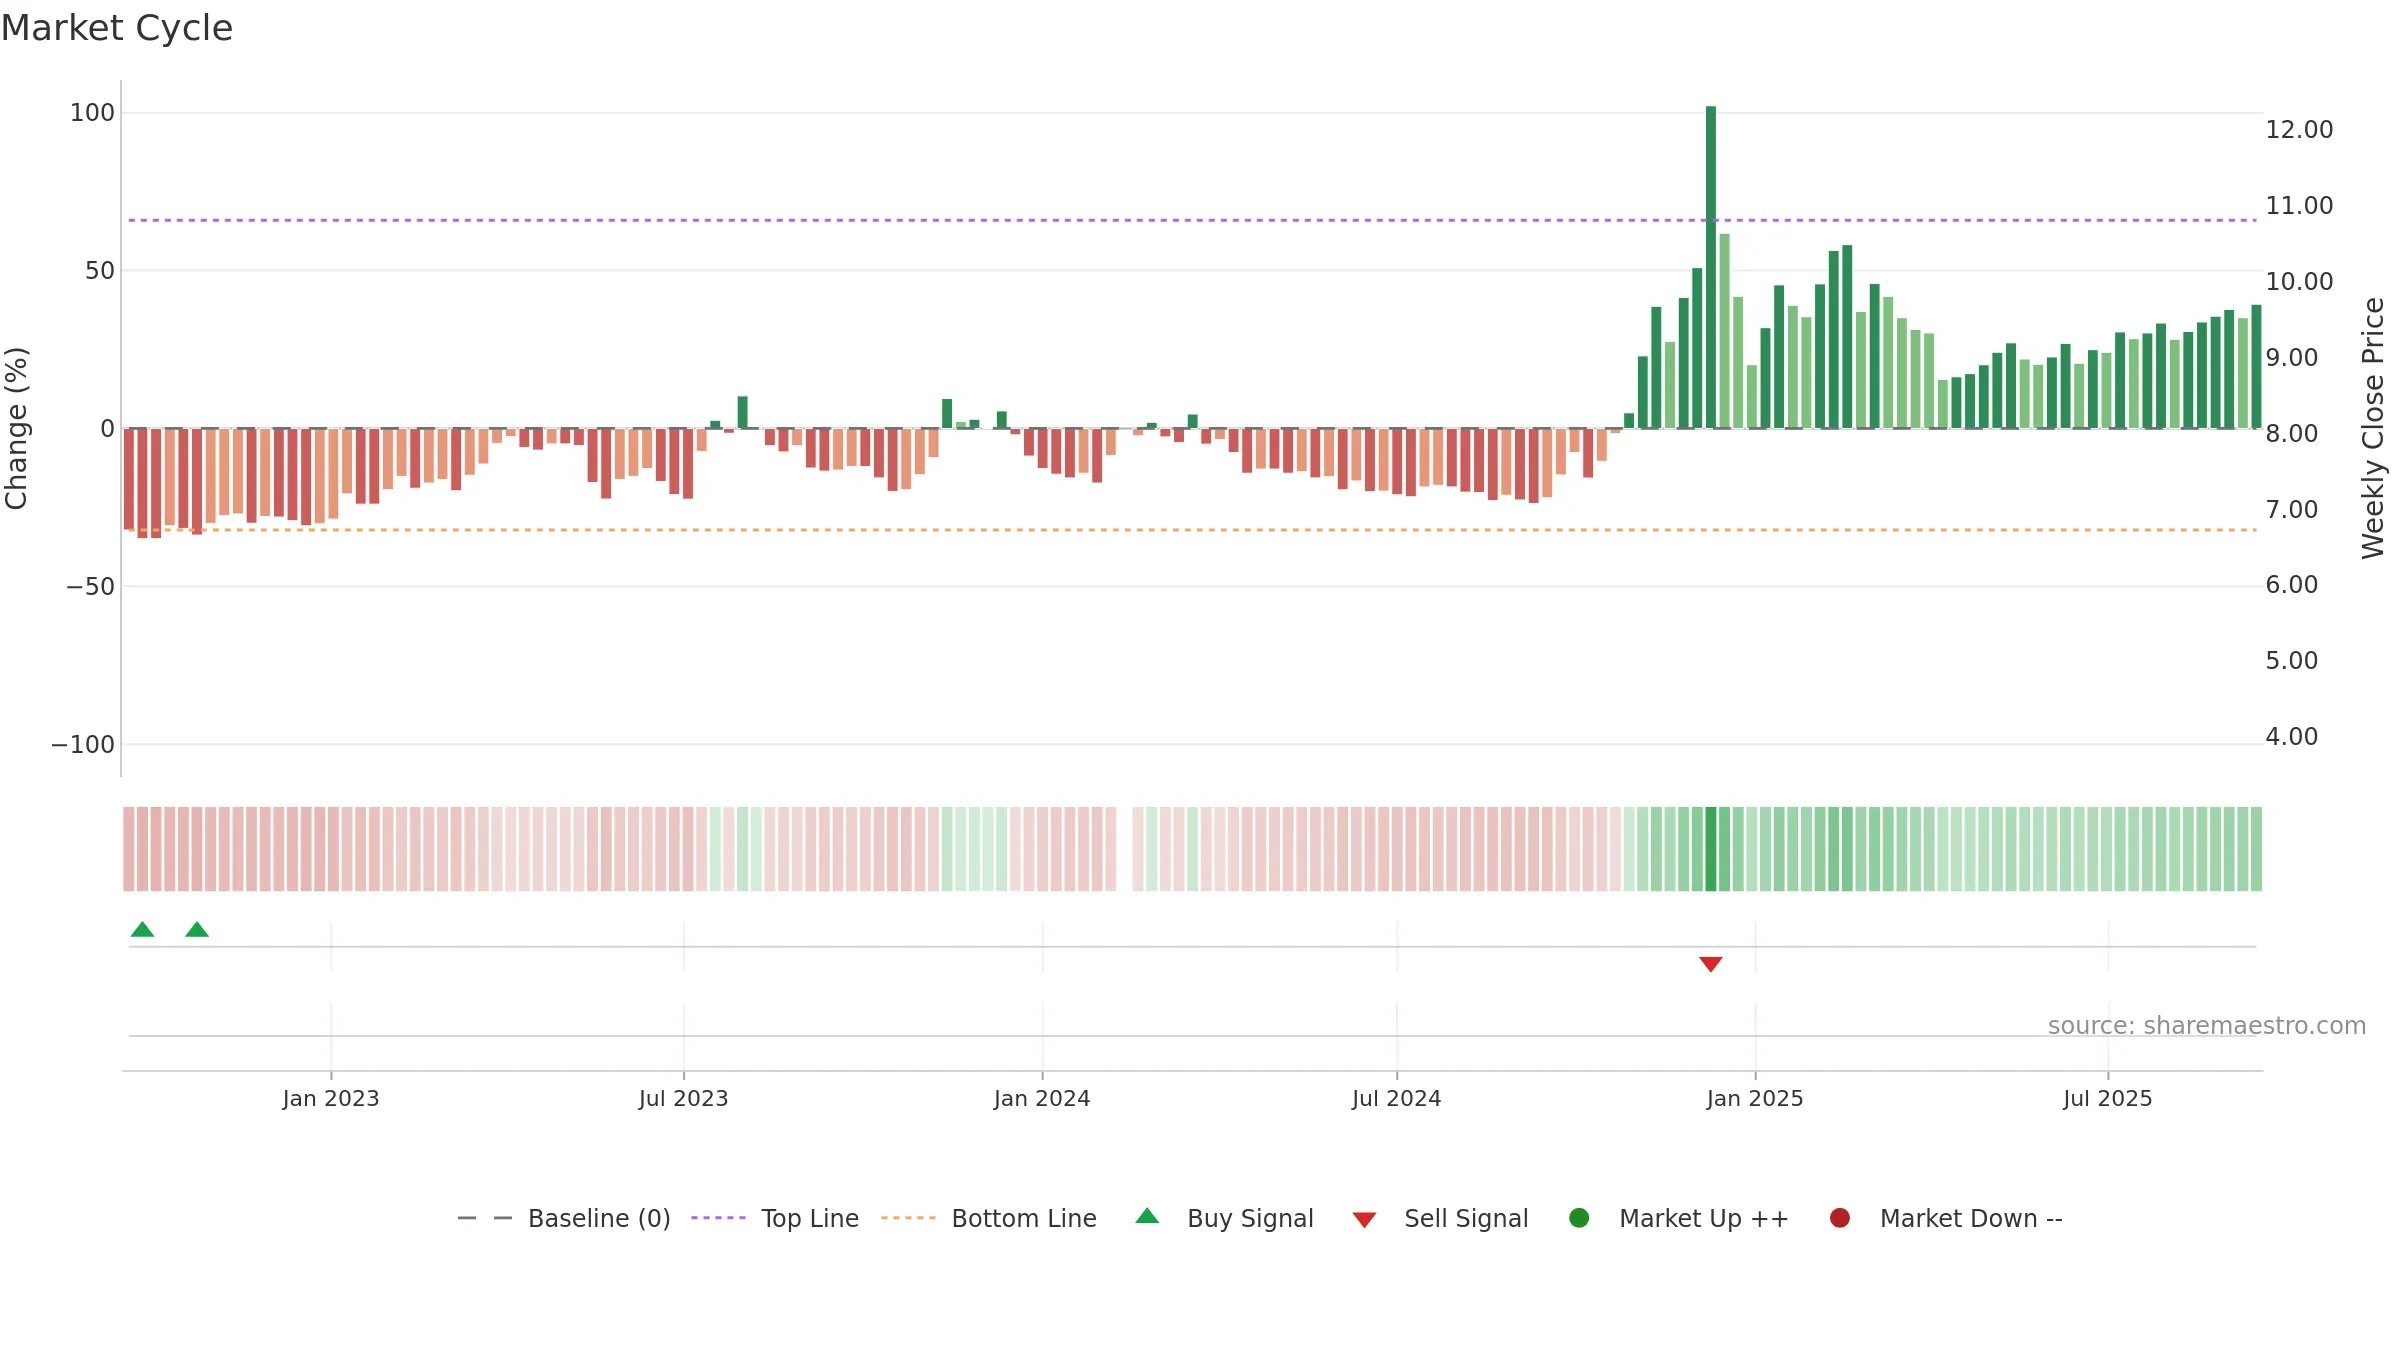Toggle the Bottom Line legend entry
This screenshot has width=2400, height=1350.
tap(989, 1219)
